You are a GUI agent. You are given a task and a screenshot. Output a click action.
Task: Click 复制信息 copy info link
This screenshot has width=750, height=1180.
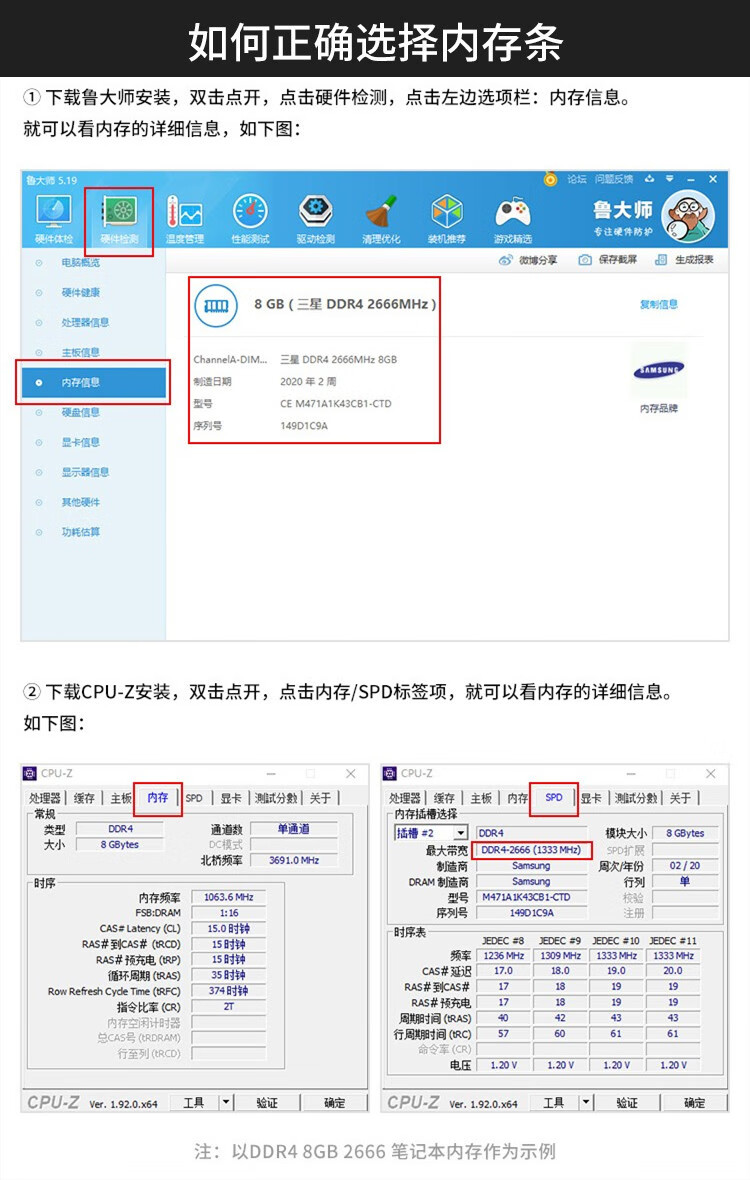[x=658, y=305]
